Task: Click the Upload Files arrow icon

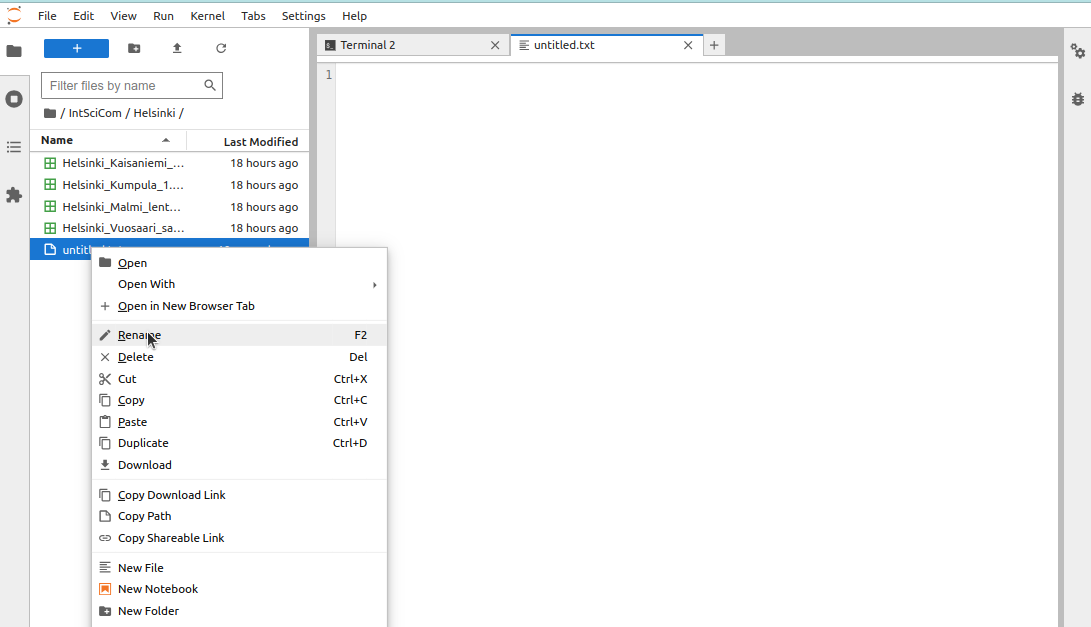Action: (177, 48)
